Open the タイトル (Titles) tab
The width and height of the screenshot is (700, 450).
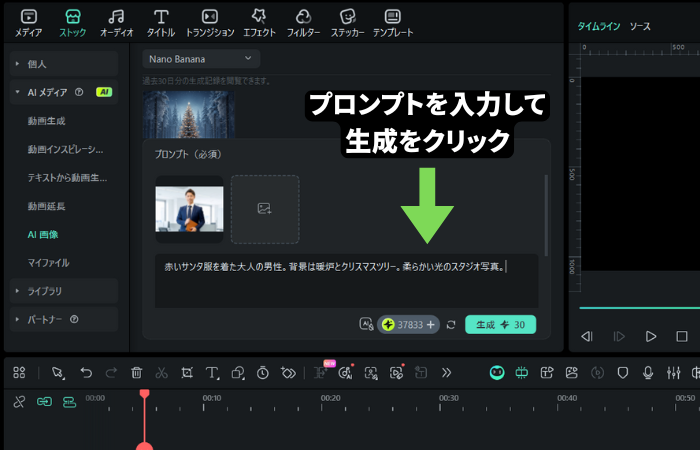tap(161, 23)
